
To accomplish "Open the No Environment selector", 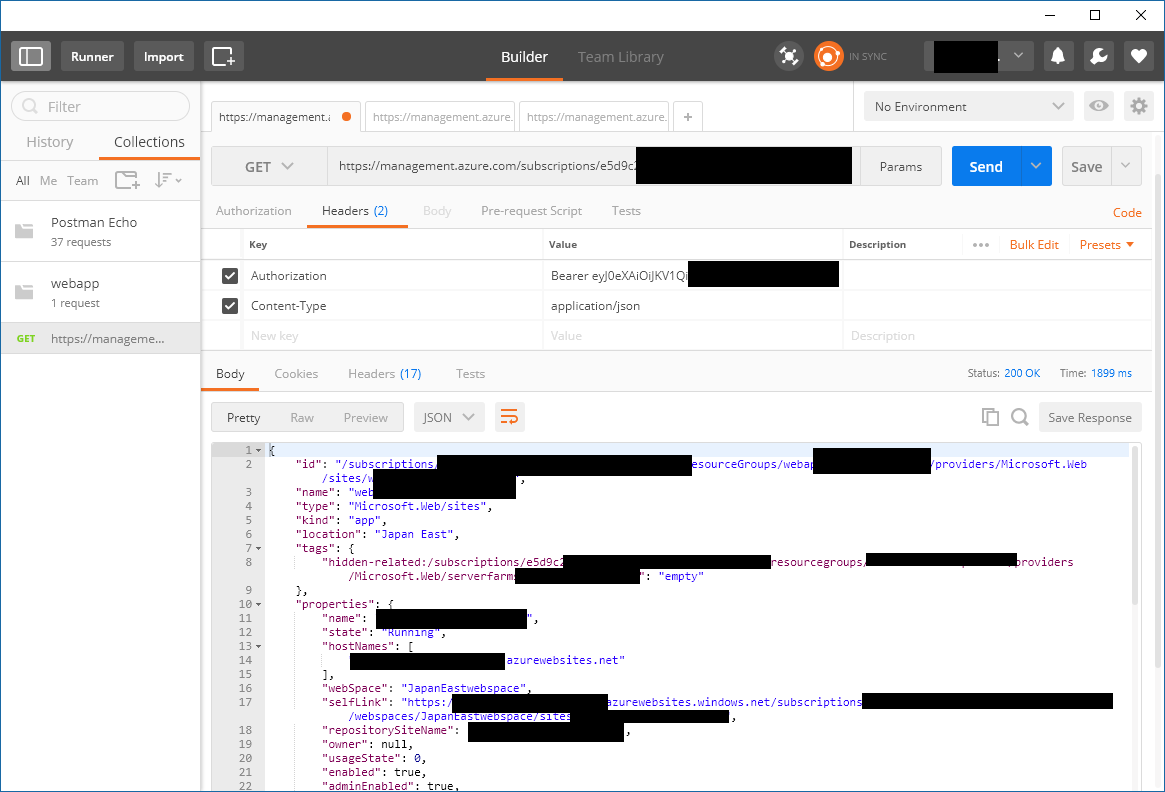I will click(x=965, y=105).
